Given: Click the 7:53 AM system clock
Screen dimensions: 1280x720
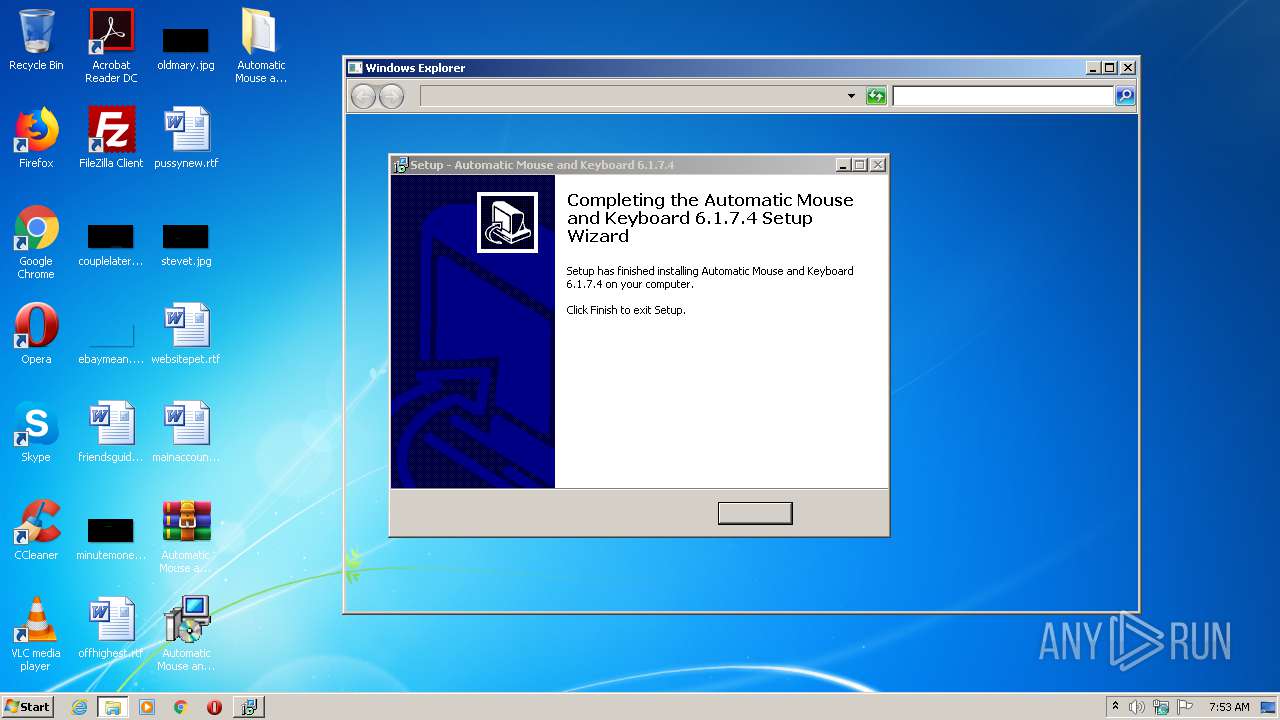Looking at the screenshot, I should (x=1229, y=707).
